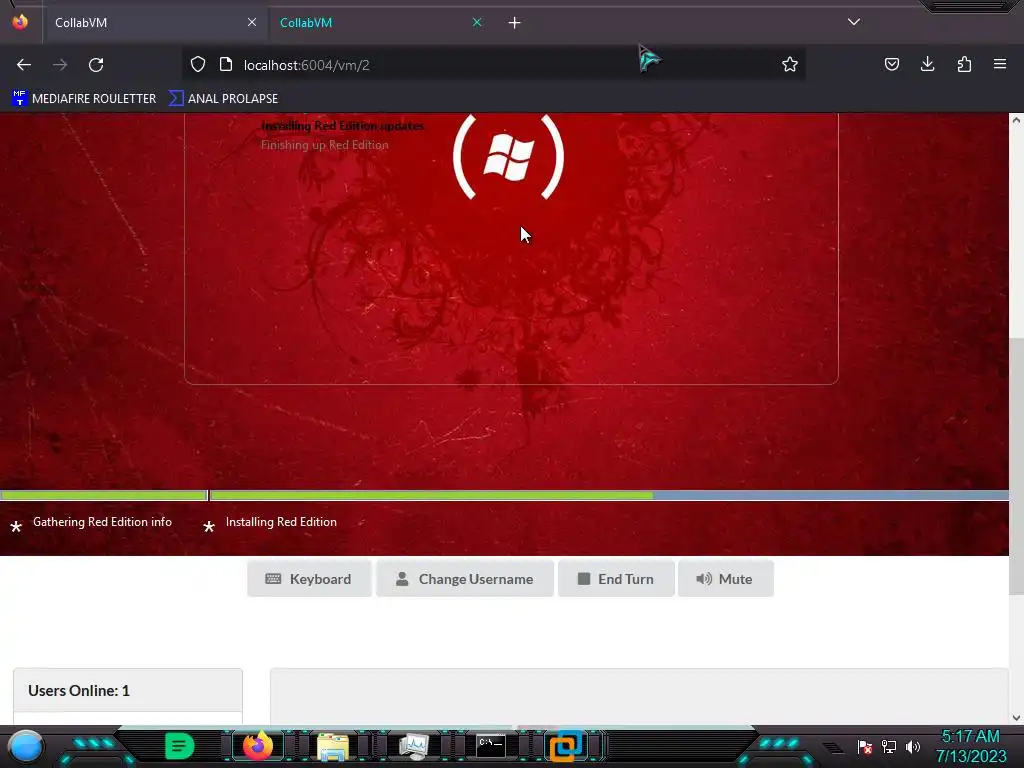The height and width of the screenshot is (768, 1024).
Task: Switch to the first CollabVM tab
Action: click(x=154, y=23)
